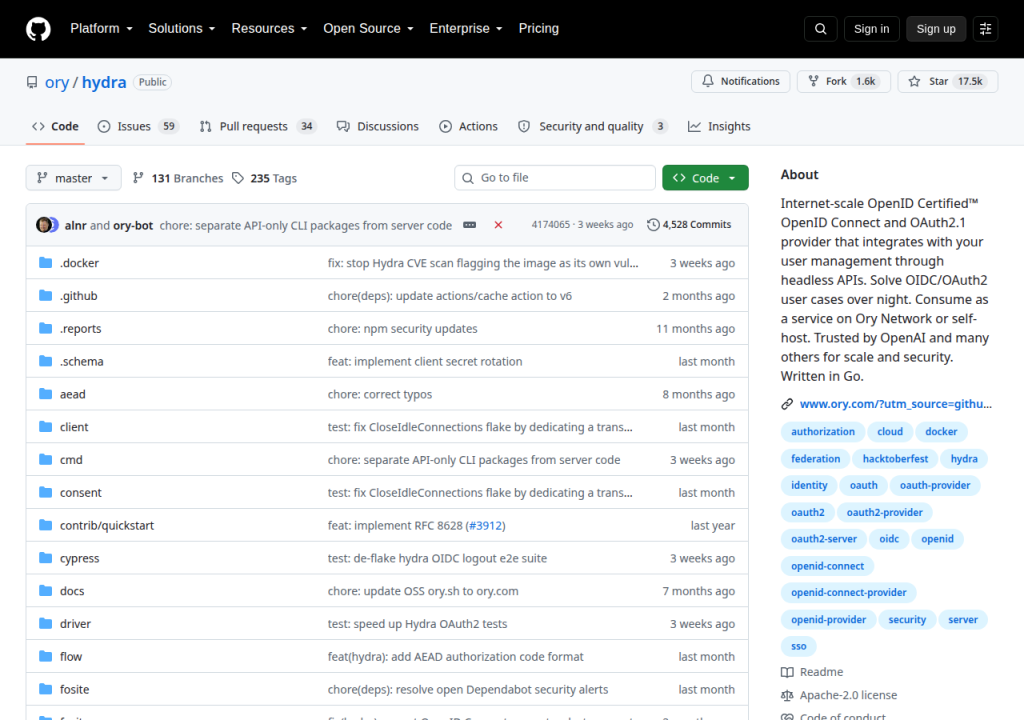Click the driver folder icon

click(x=45, y=623)
